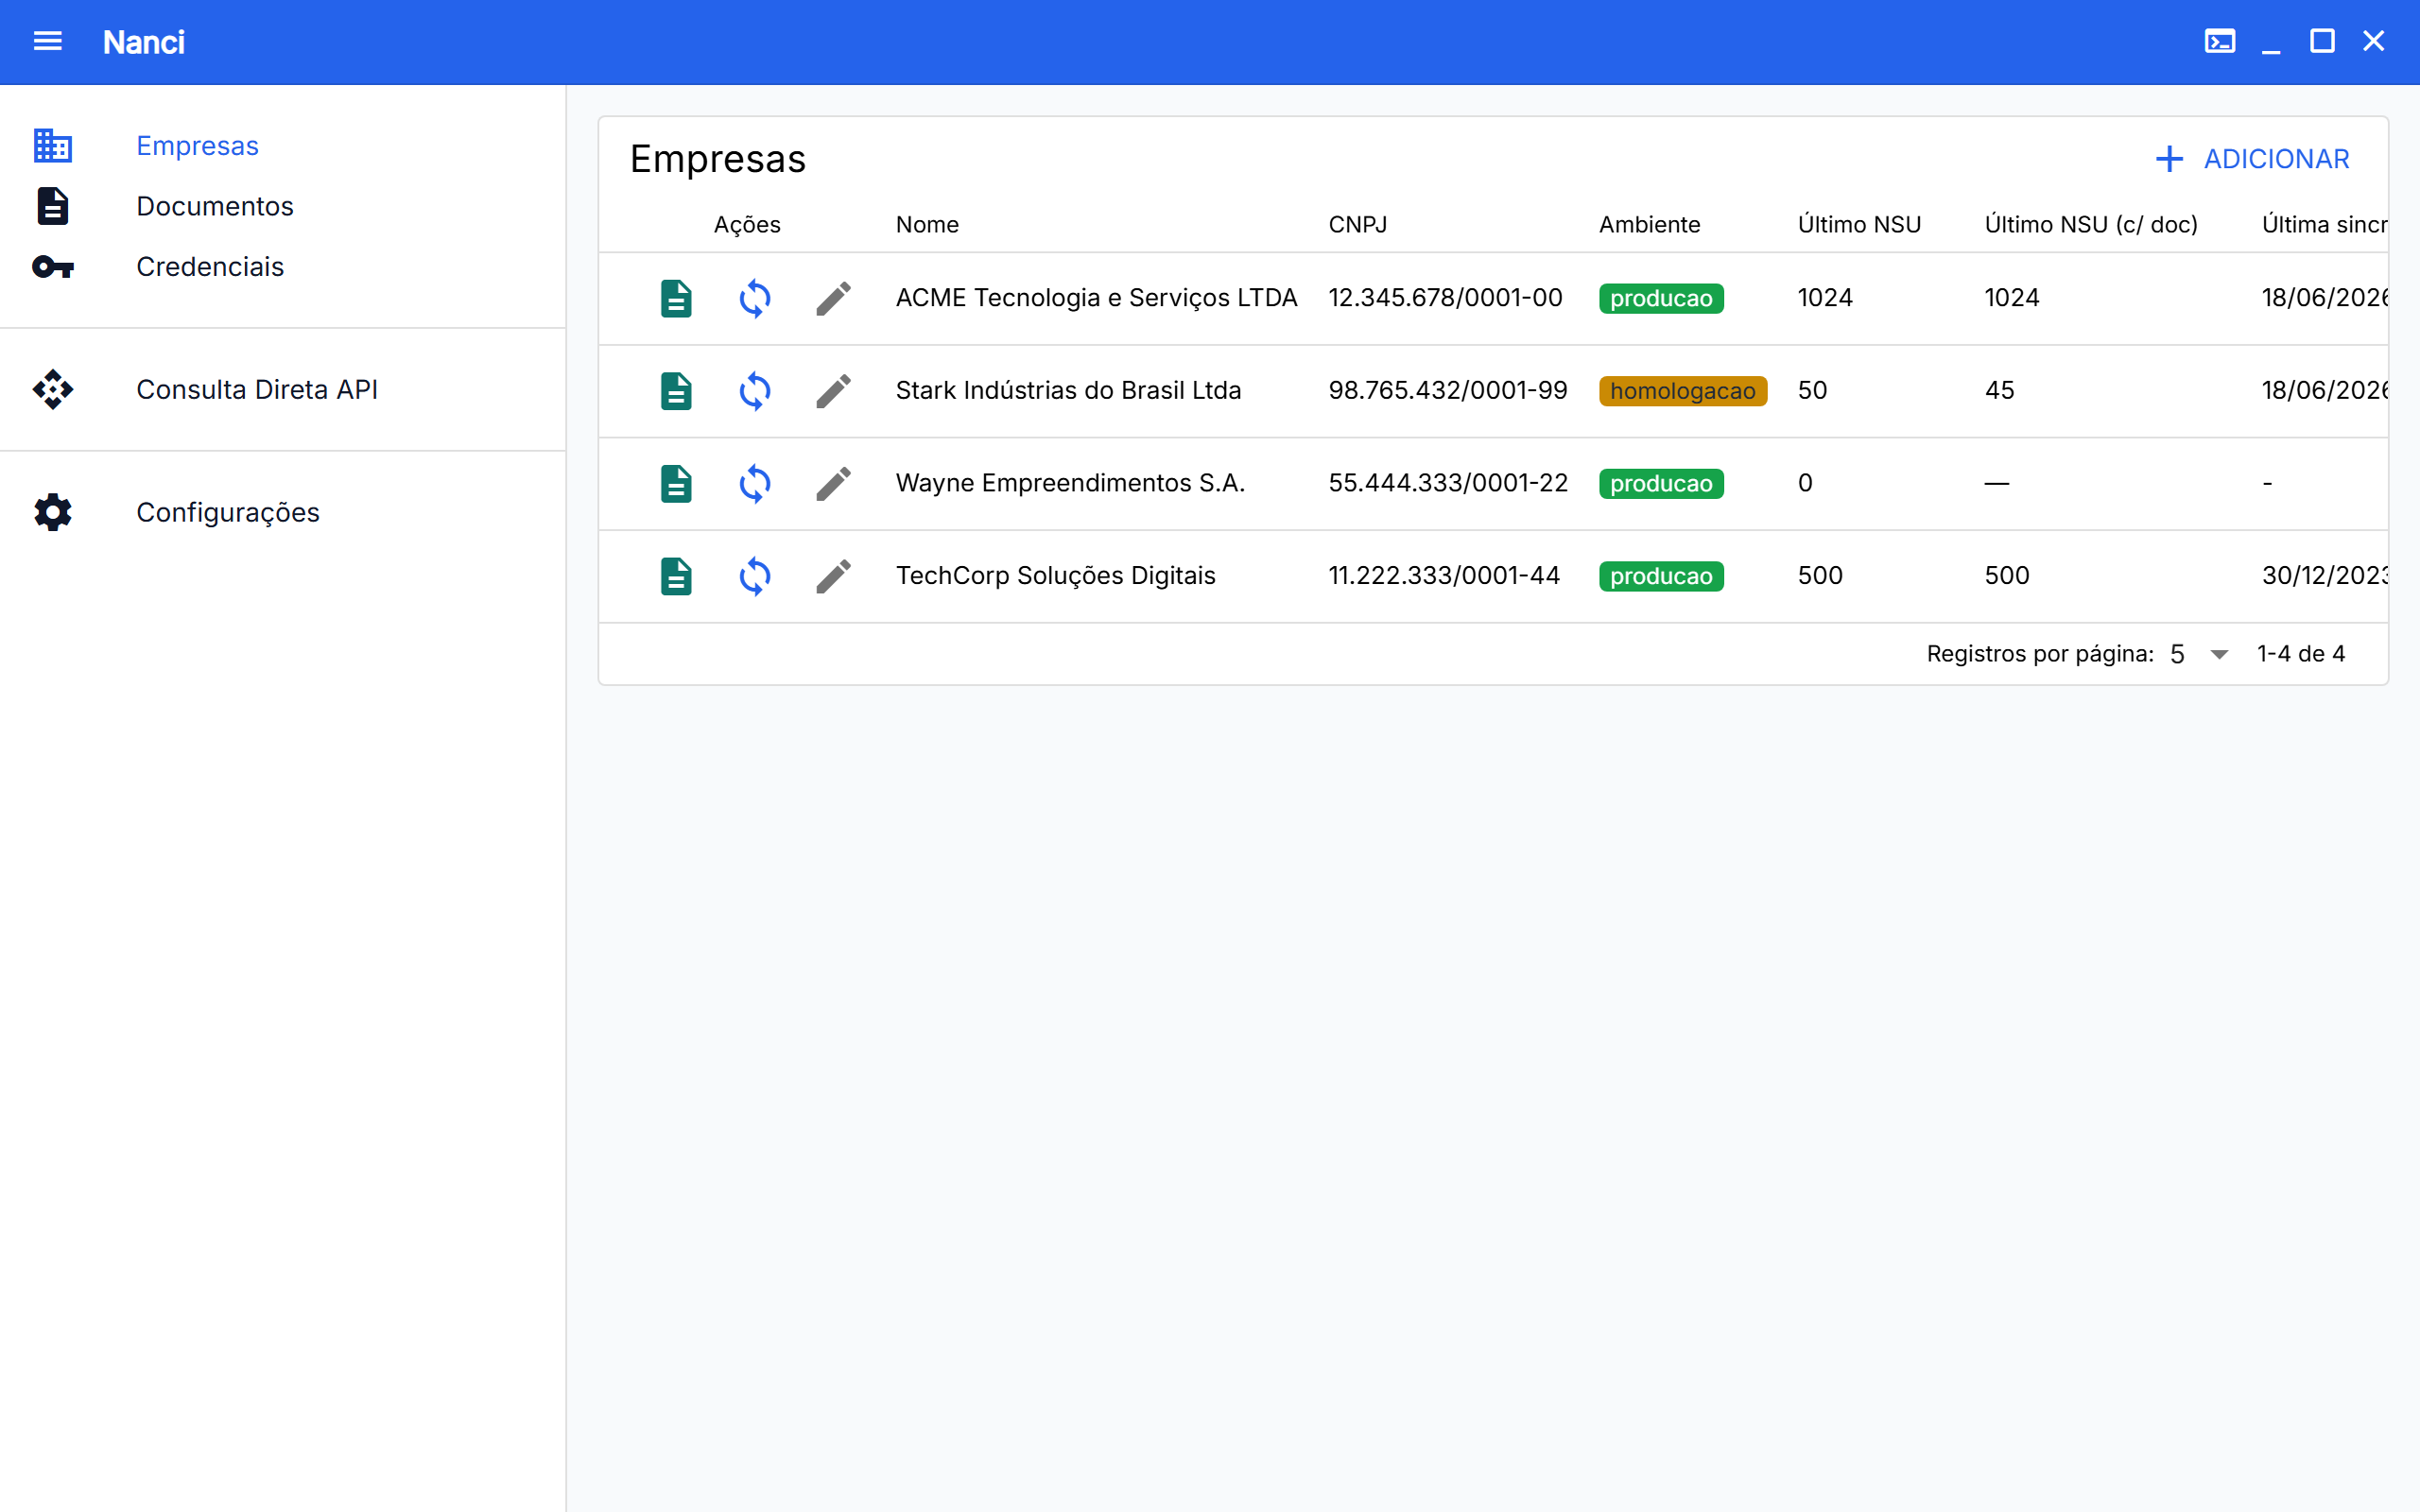The width and height of the screenshot is (2420, 1512).
Task: Close the Nanci window
Action: (x=2373, y=41)
